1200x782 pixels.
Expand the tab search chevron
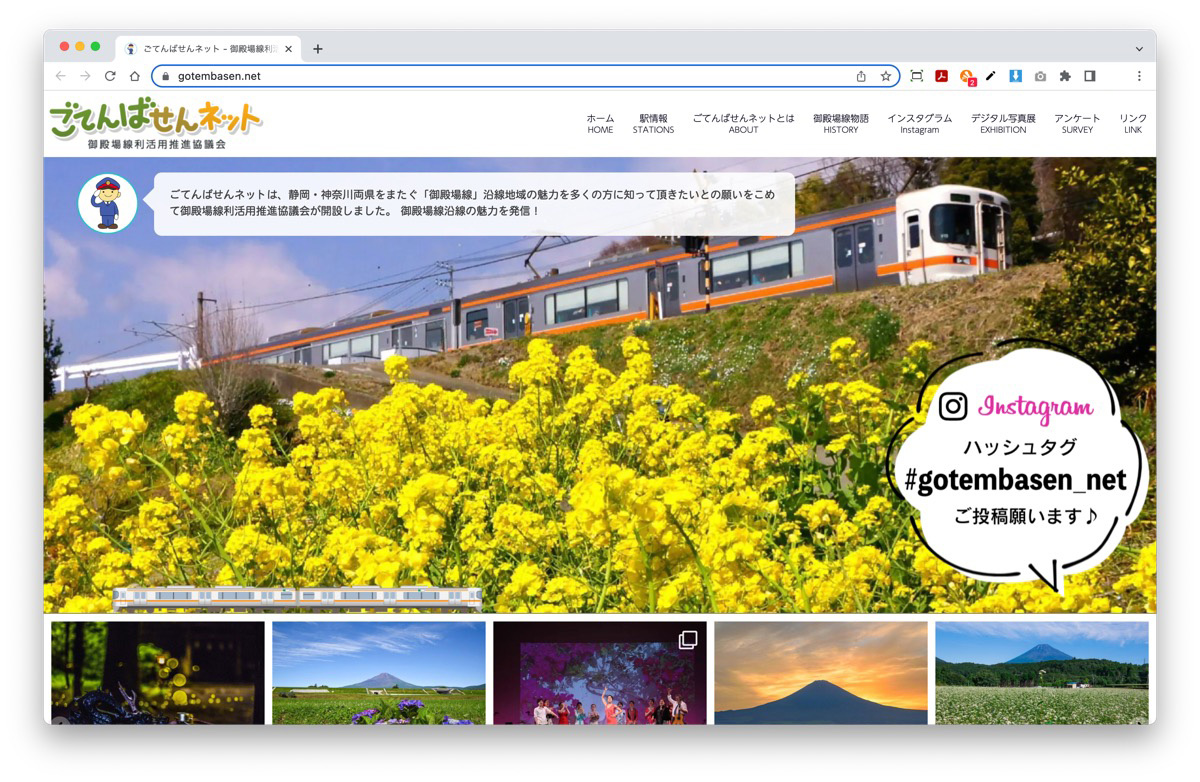tap(1138, 48)
